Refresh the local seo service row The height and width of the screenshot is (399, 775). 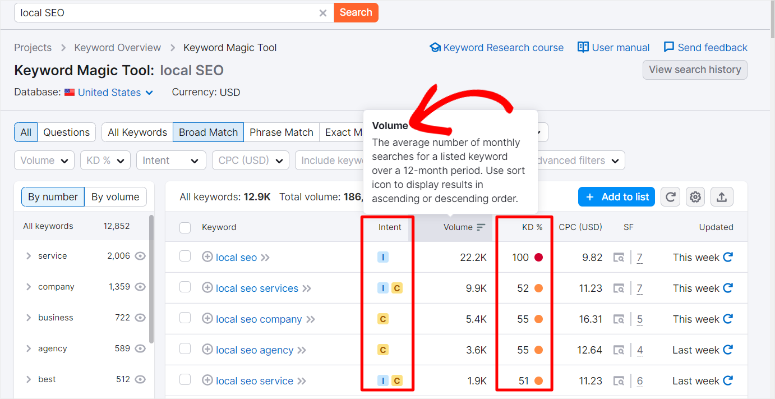click(x=728, y=381)
